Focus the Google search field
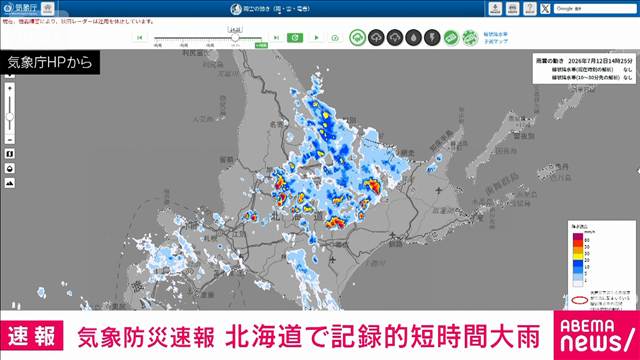The image size is (640, 360). tap(595, 9)
